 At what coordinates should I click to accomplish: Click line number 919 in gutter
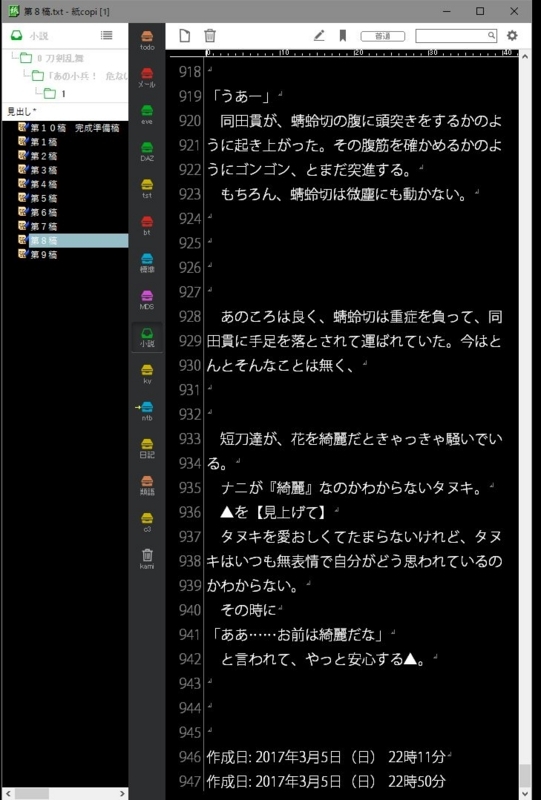[x=189, y=96]
